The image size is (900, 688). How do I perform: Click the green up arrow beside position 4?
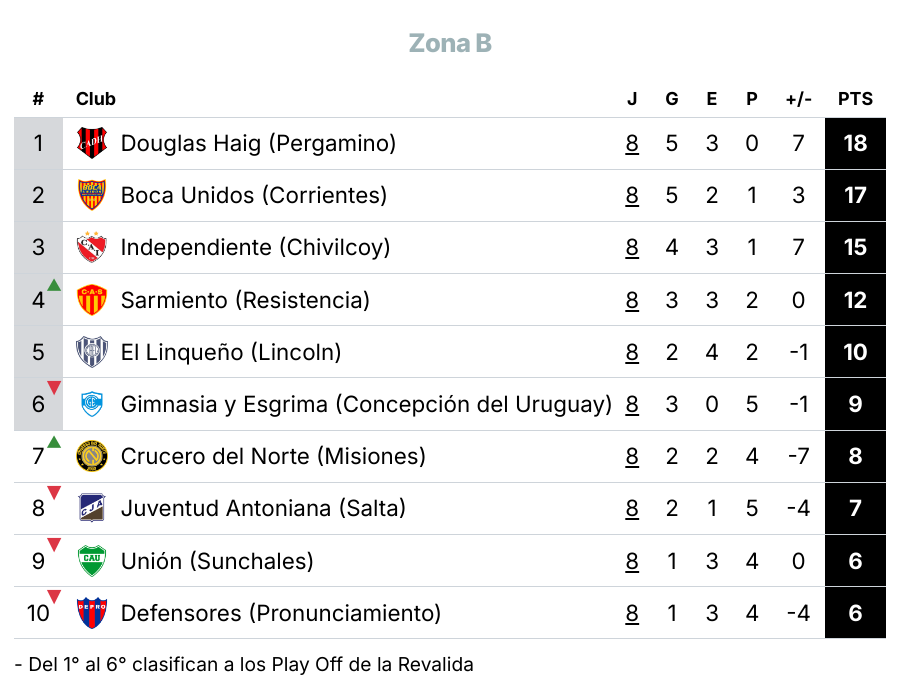coord(54,286)
